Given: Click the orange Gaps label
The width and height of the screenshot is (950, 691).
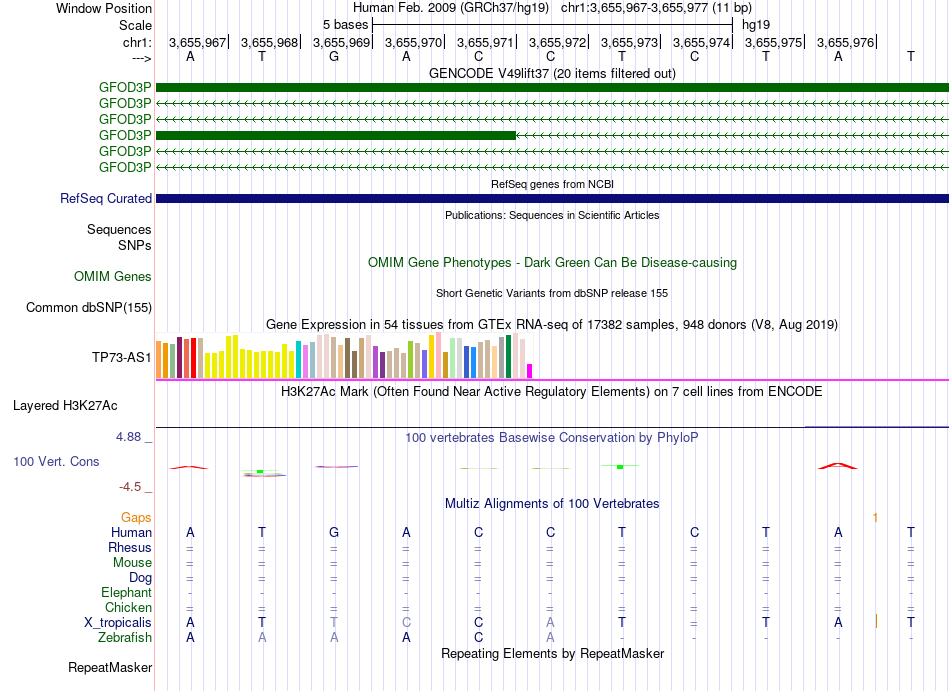Looking at the screenshot, I should (x=136, y=517).
